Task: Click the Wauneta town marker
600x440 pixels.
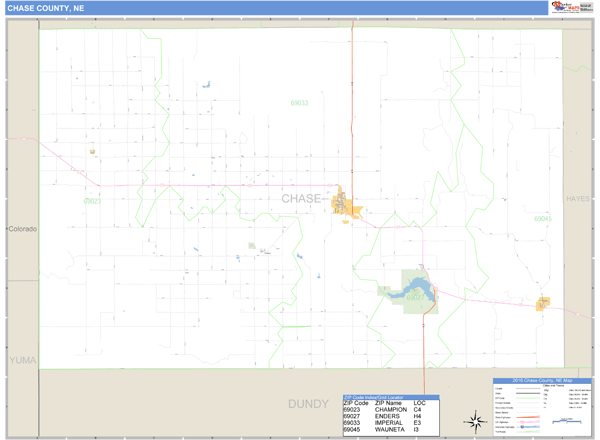Action: click(545, 302)
